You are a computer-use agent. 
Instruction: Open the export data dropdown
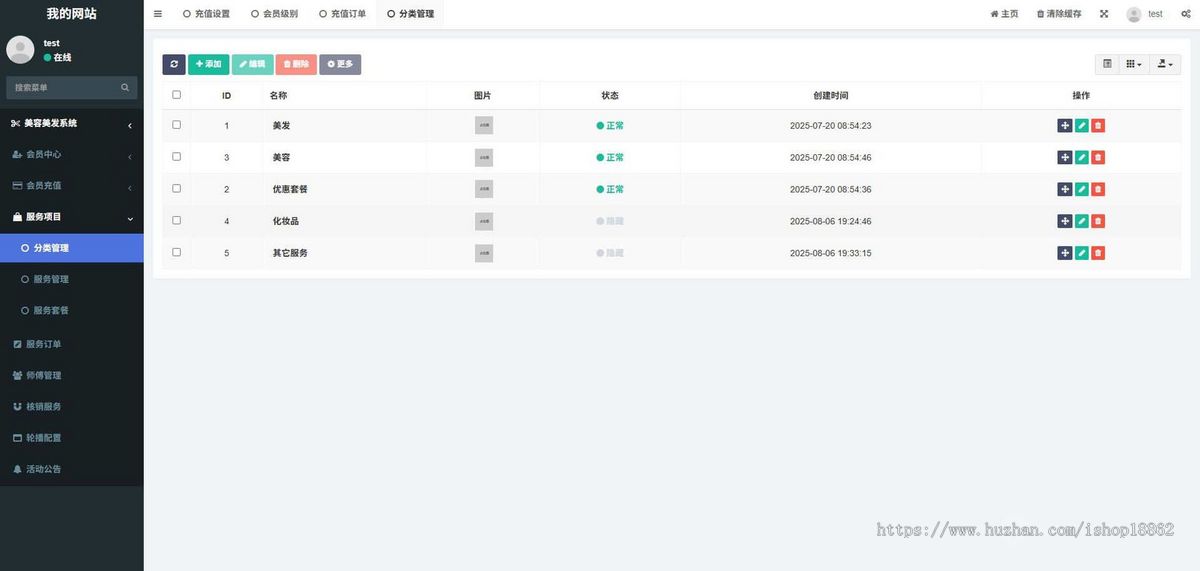coord(1165,64)
